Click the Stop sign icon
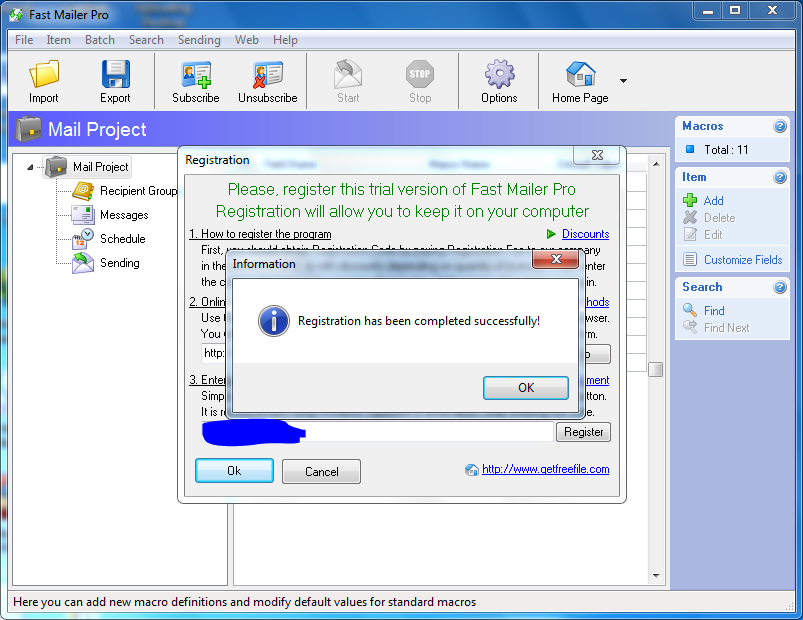Image resolution: width=803 pixels, height=620 pixels. point(420,74)
